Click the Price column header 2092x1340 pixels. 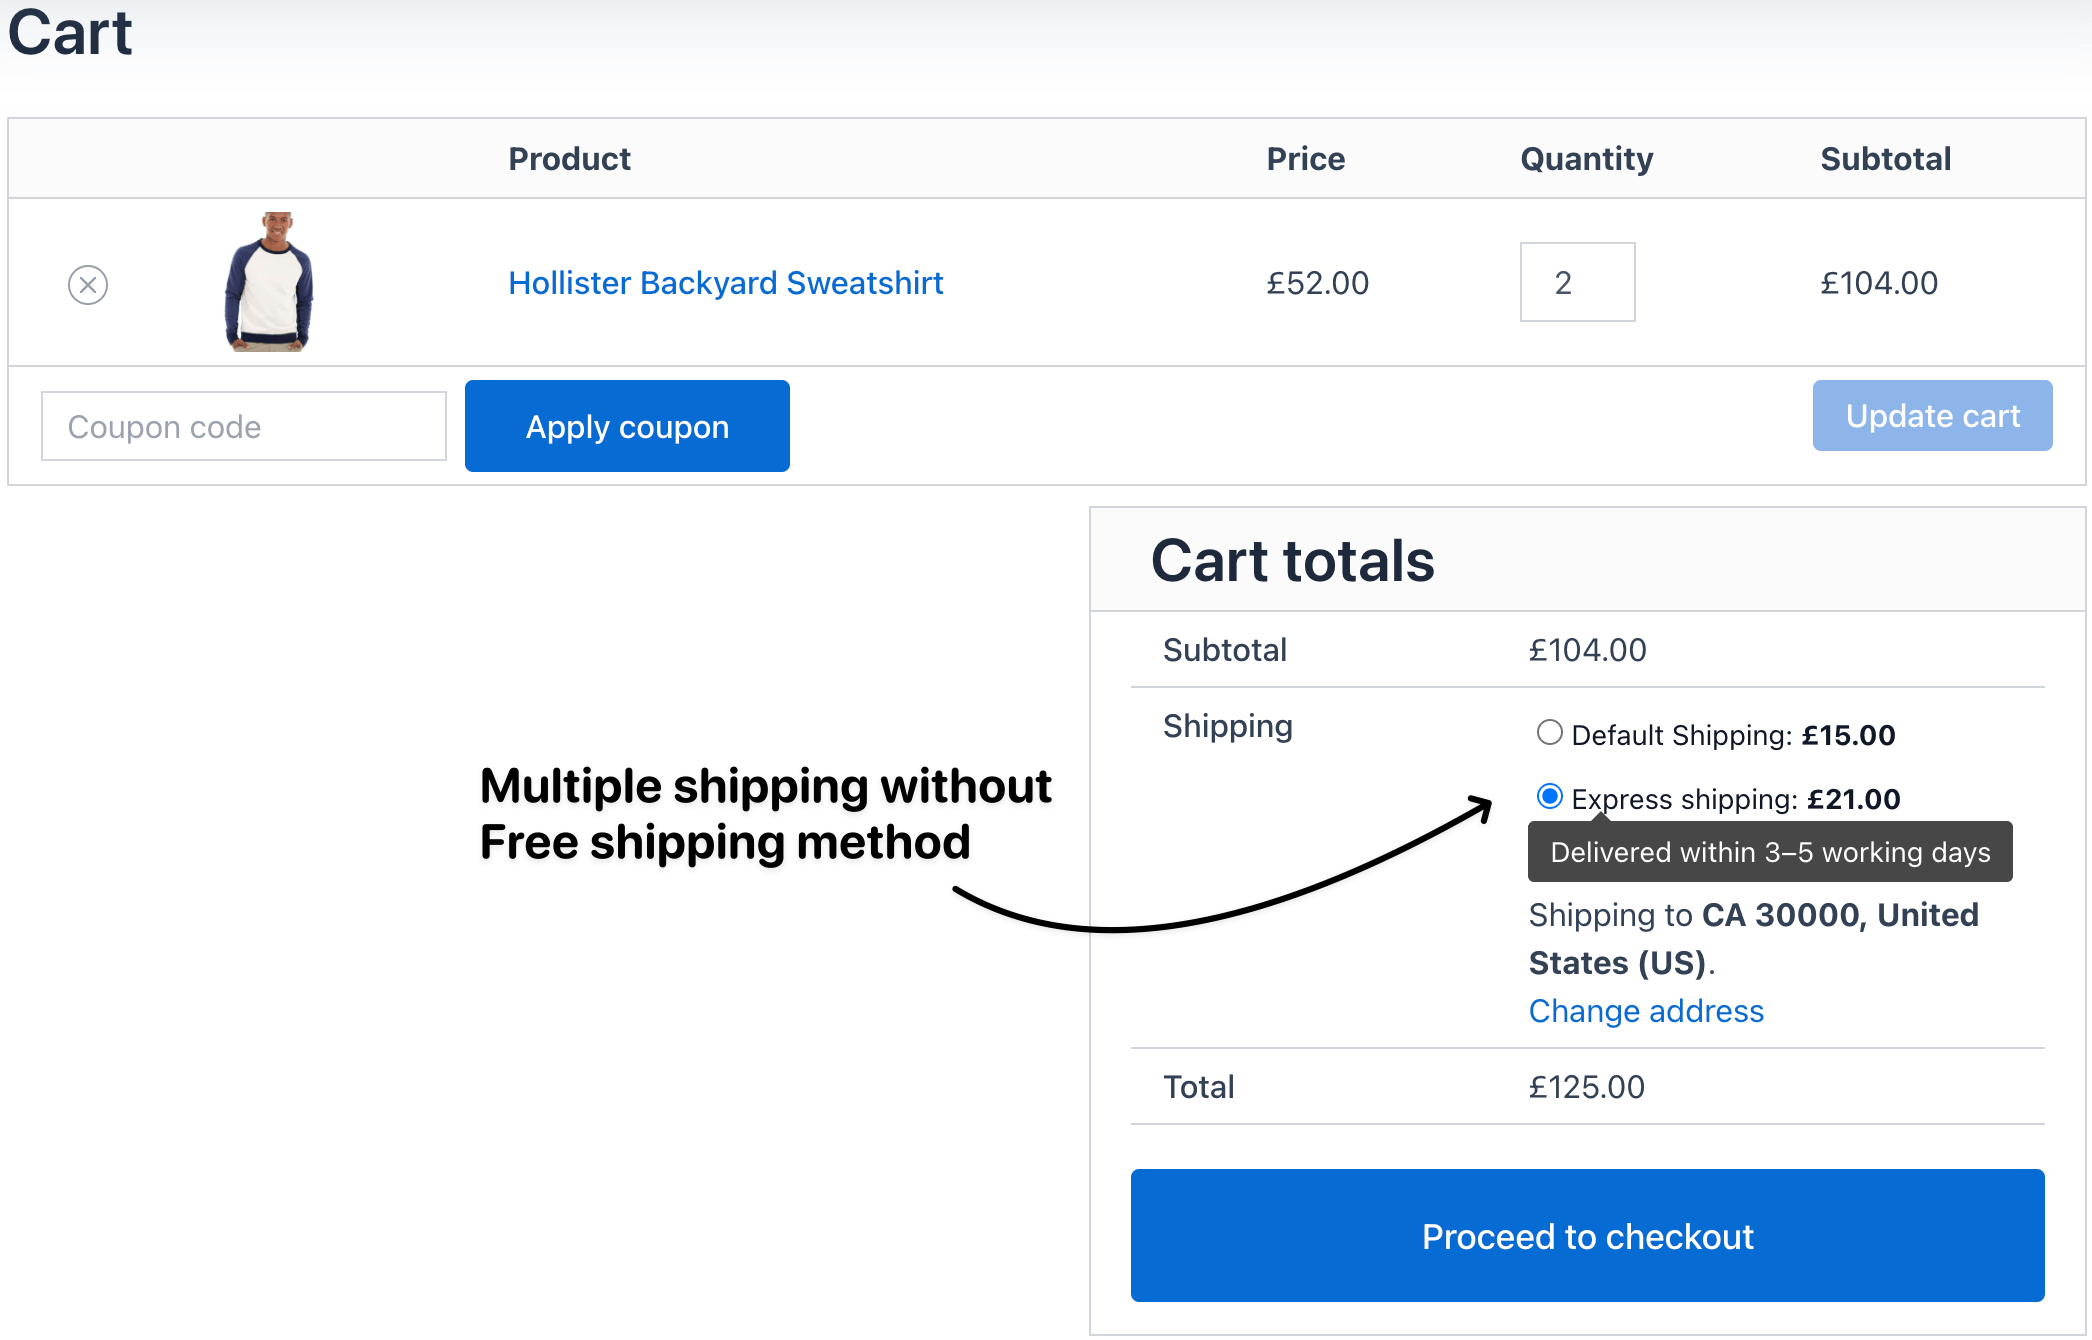pos(1305,159)
